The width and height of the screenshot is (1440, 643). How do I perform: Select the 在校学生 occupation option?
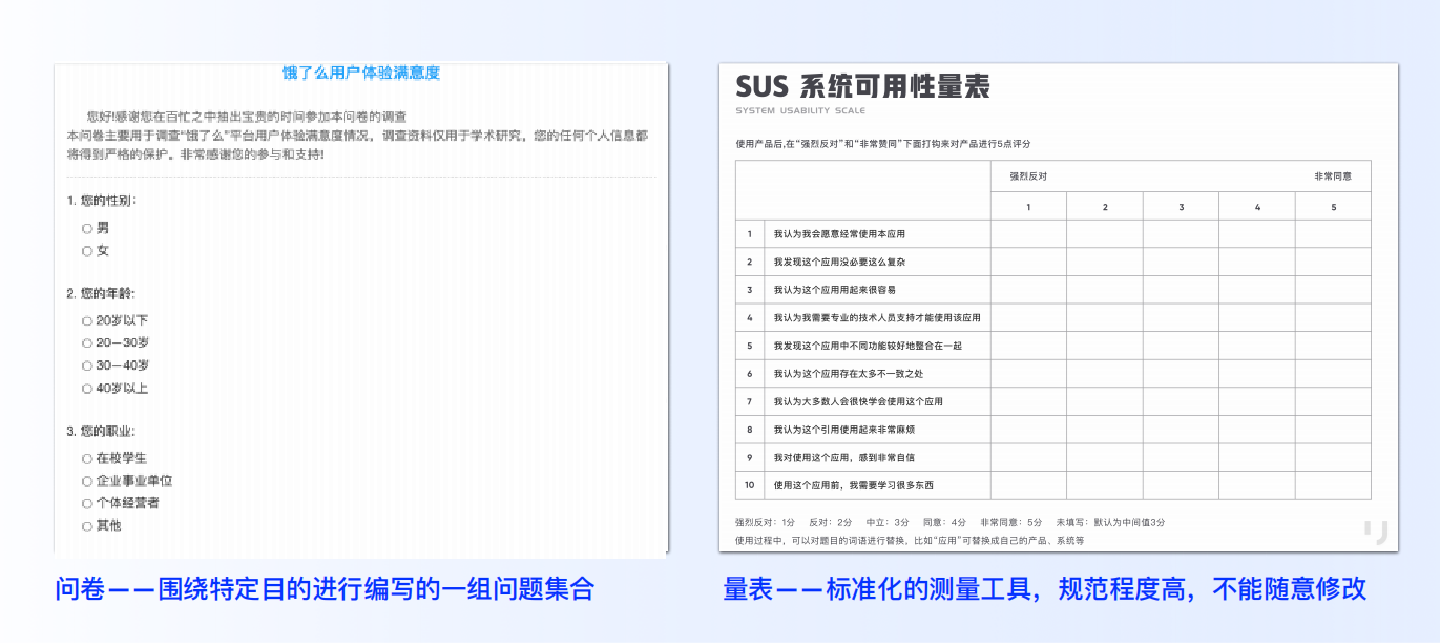[x=88, y=458]
